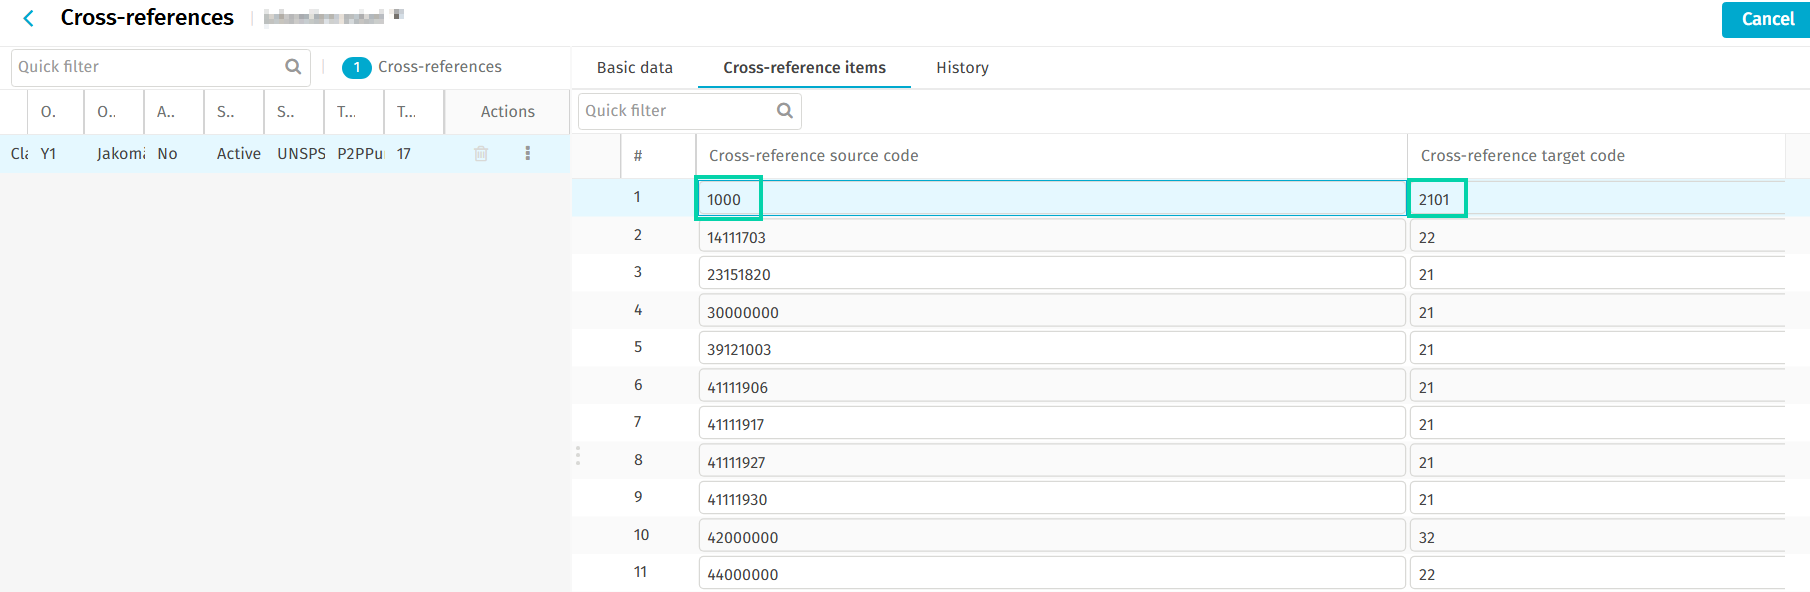Click the panel splitter drag handle

click(577, 456)
